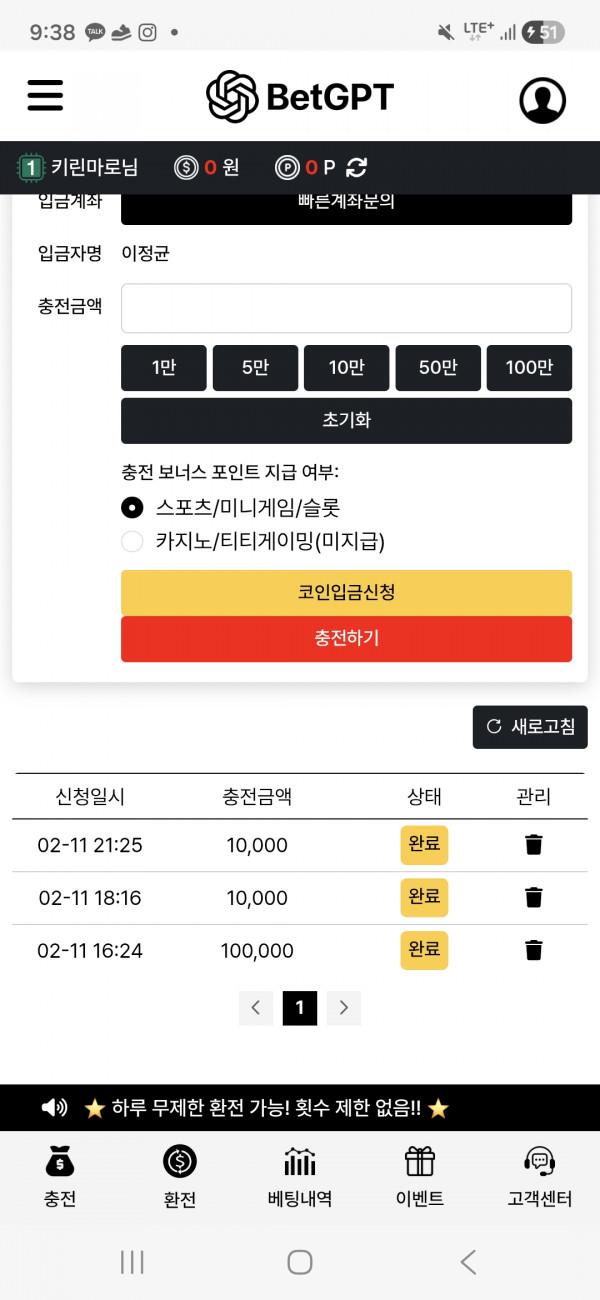Open the user profile icon
Screen dimensions: 600x1300
tap(542, 100)
